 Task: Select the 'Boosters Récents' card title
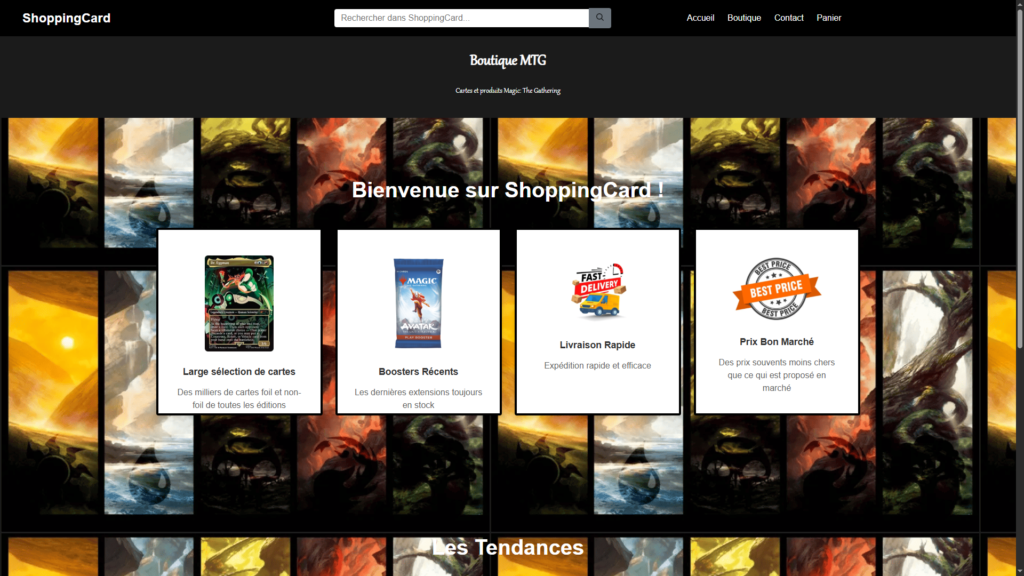[x=418, y=372]
